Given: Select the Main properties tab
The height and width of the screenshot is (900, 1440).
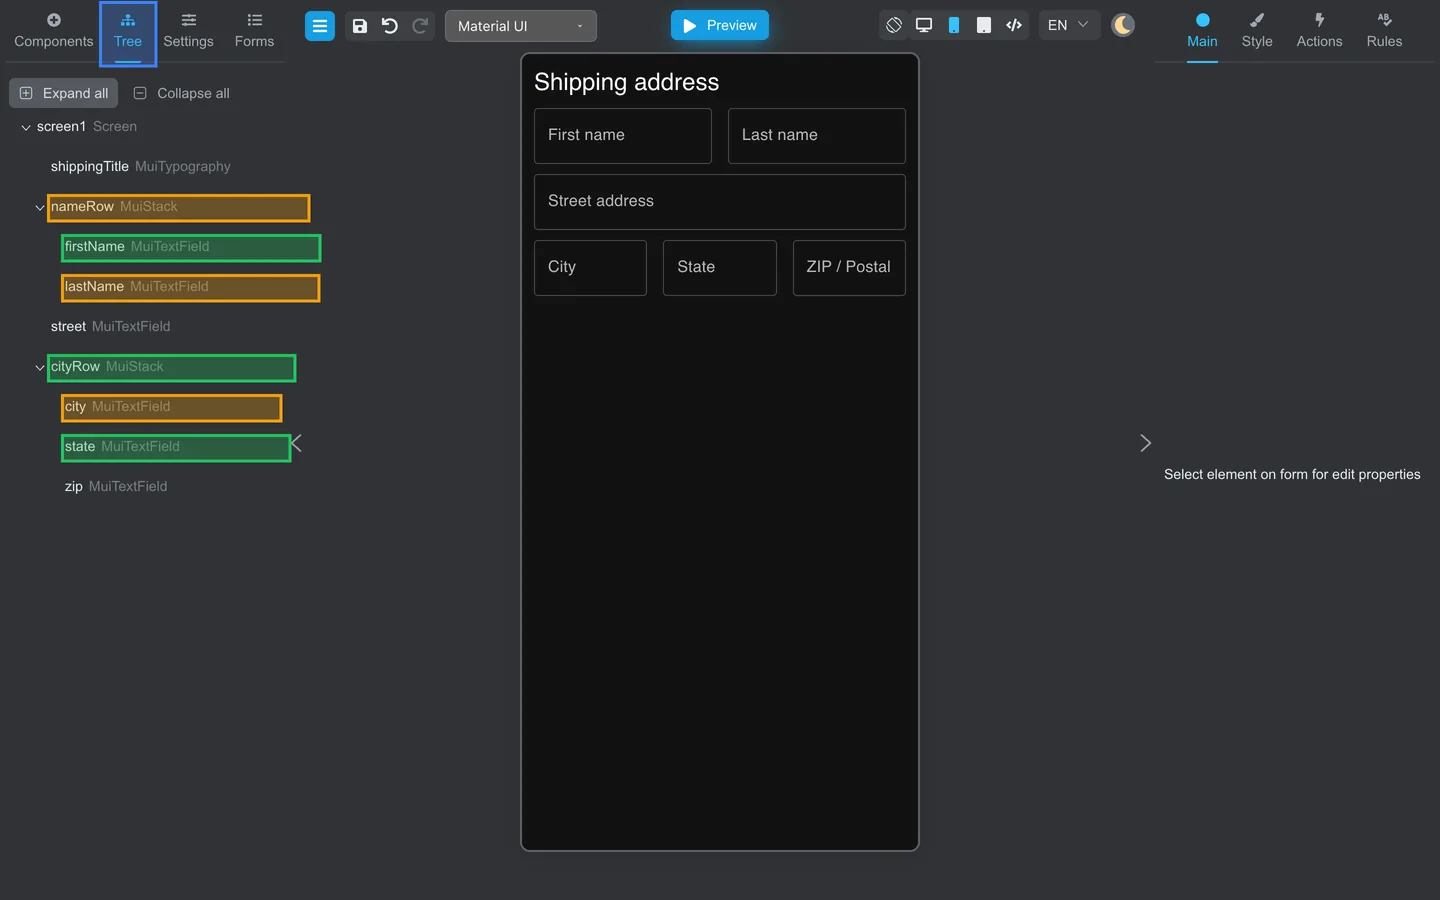Looking at the screenshot, I should coord(1202,31).
